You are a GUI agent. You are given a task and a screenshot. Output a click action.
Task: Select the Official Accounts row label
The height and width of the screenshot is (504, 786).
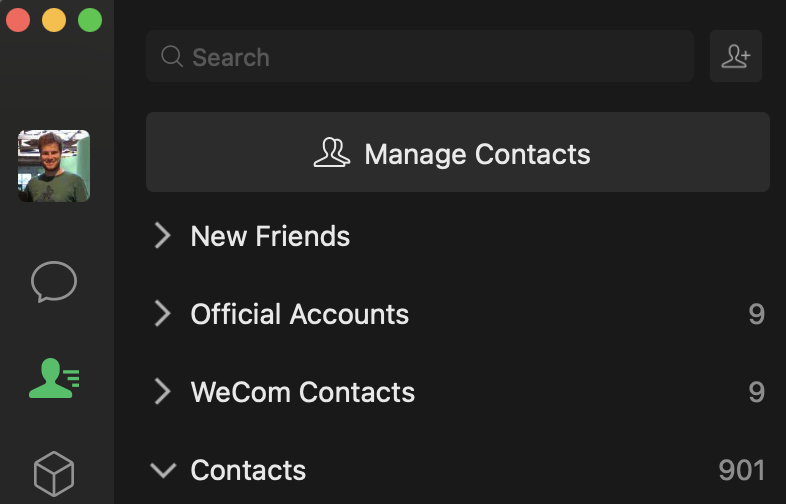299,314
